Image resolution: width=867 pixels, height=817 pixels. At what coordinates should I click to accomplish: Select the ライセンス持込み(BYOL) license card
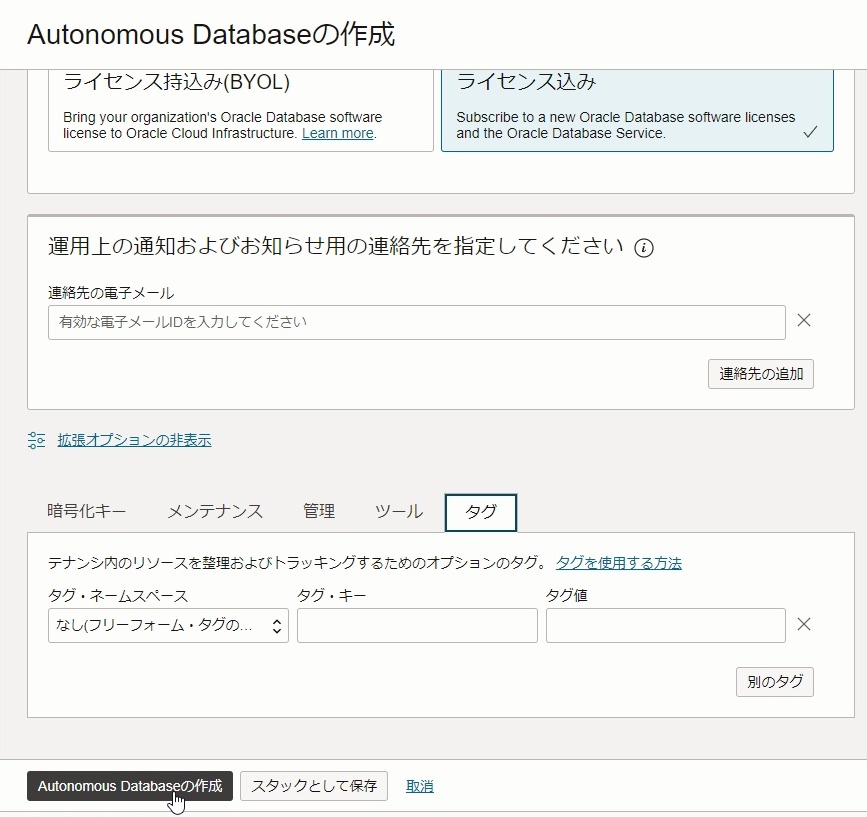click(241, 111)
